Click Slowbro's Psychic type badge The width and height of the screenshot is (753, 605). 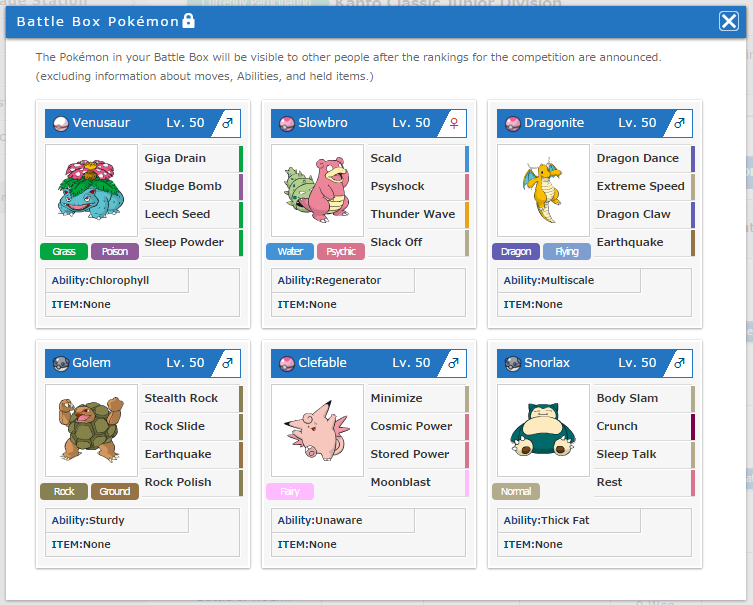341,251
